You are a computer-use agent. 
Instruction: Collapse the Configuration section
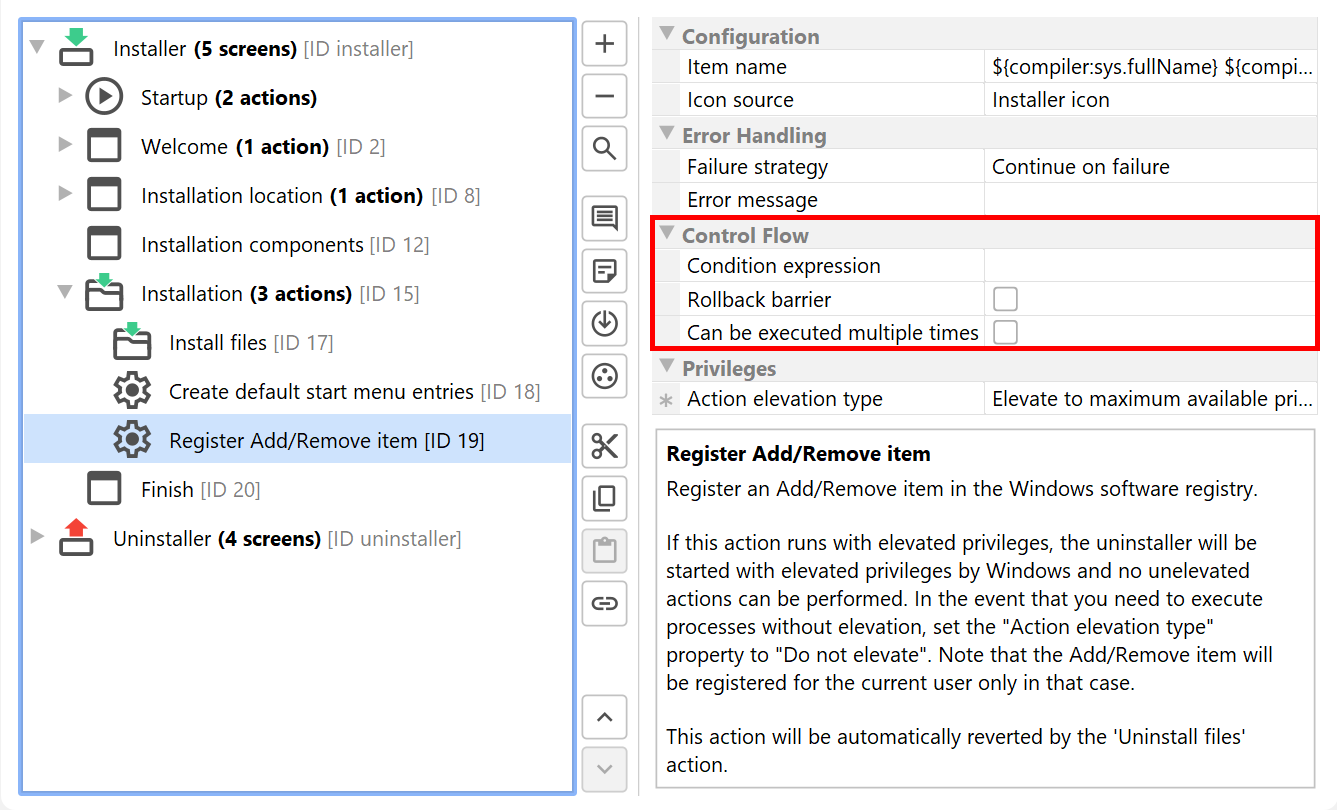tap(667, 35)
